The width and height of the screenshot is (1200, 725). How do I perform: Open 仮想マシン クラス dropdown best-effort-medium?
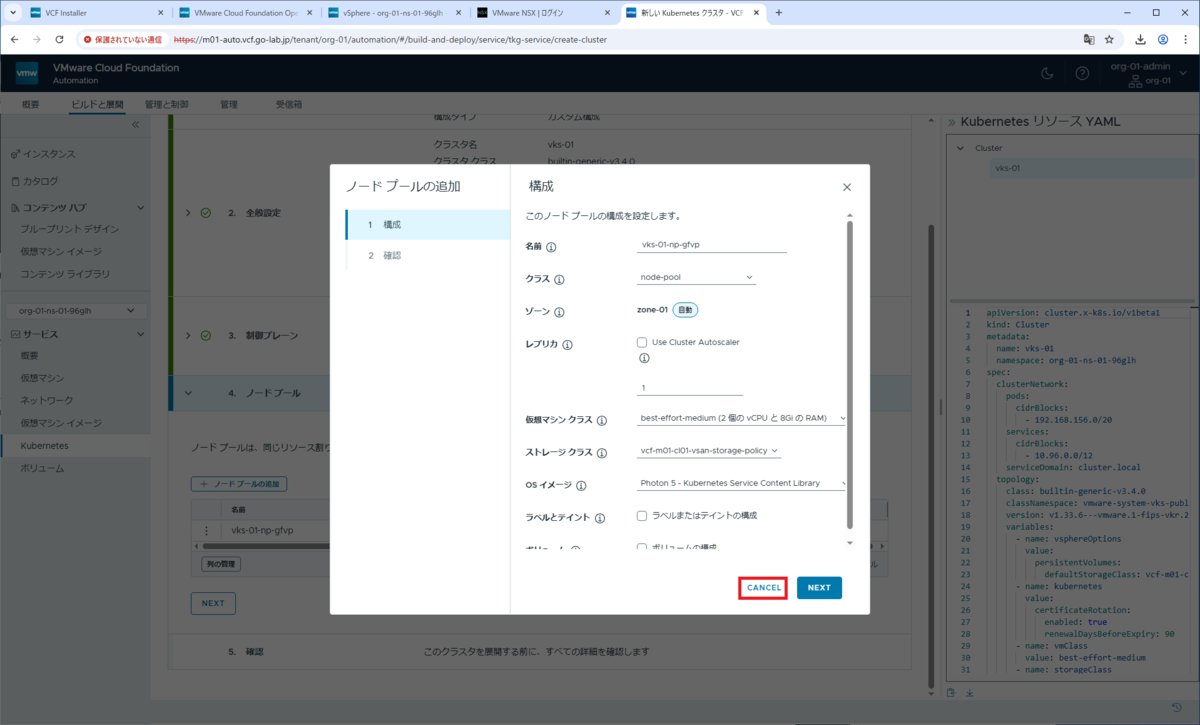(742, 418)
